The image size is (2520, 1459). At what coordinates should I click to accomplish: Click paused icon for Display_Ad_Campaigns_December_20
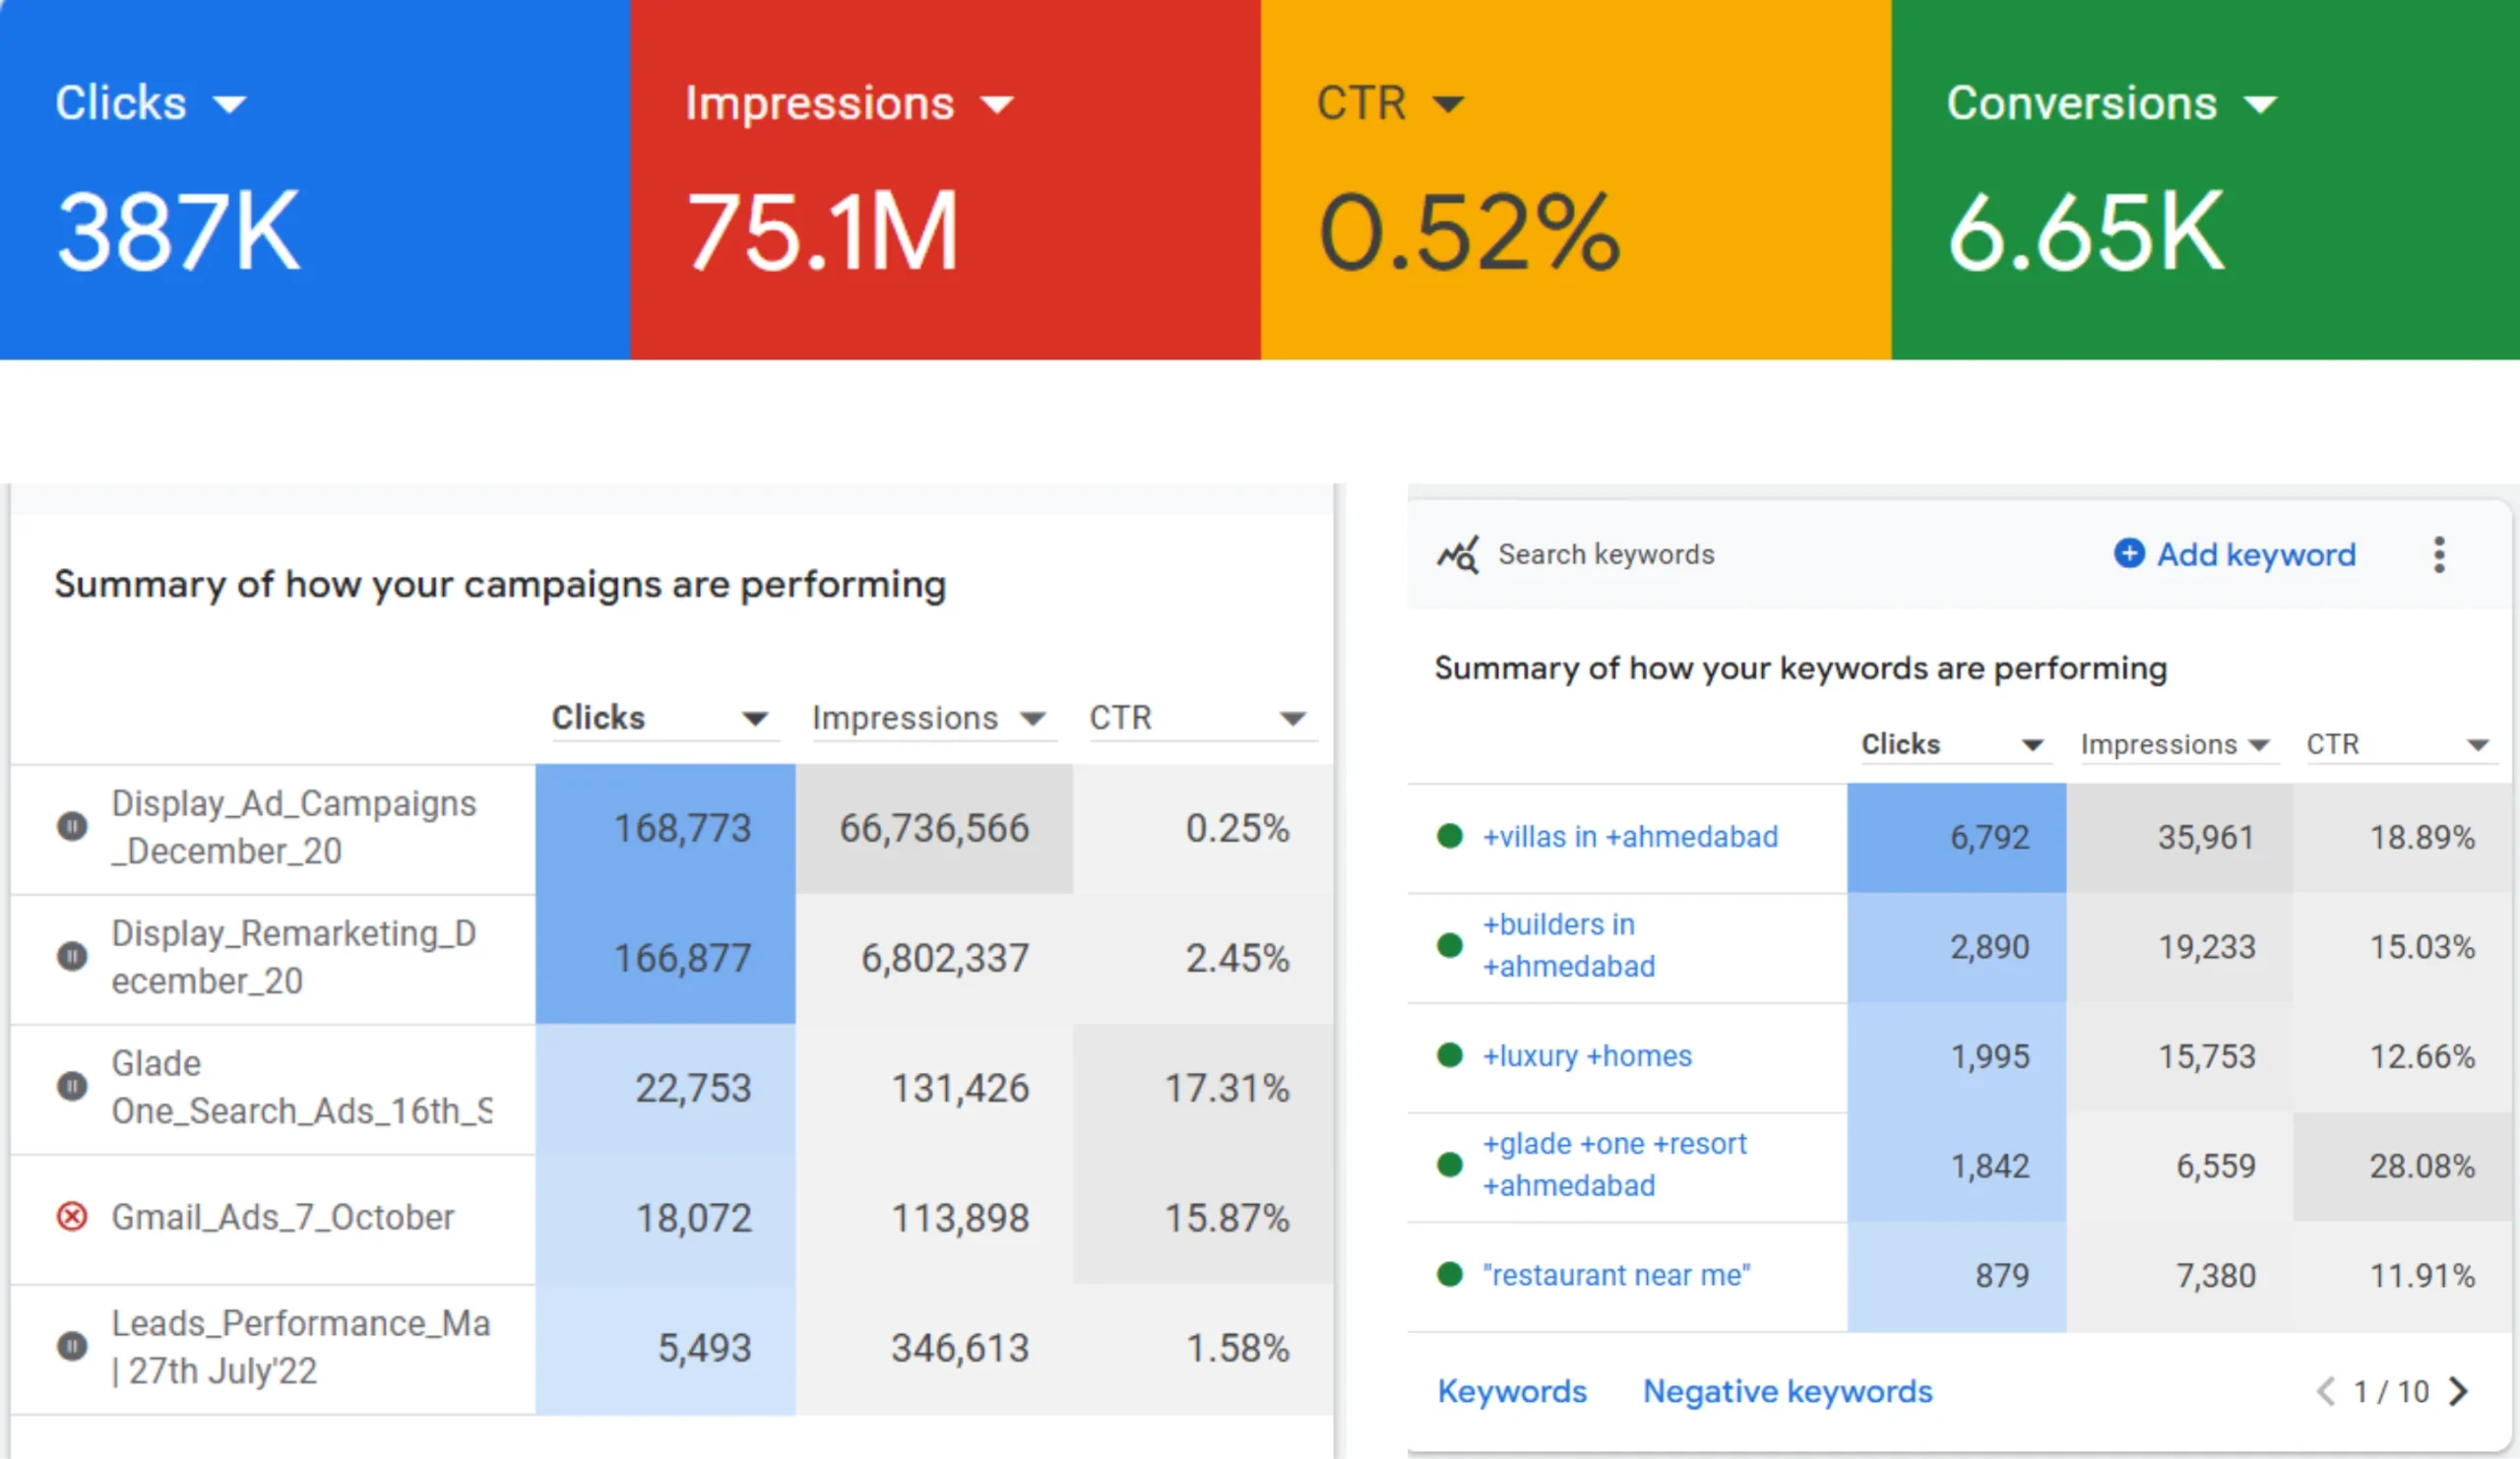coord(72,827)
